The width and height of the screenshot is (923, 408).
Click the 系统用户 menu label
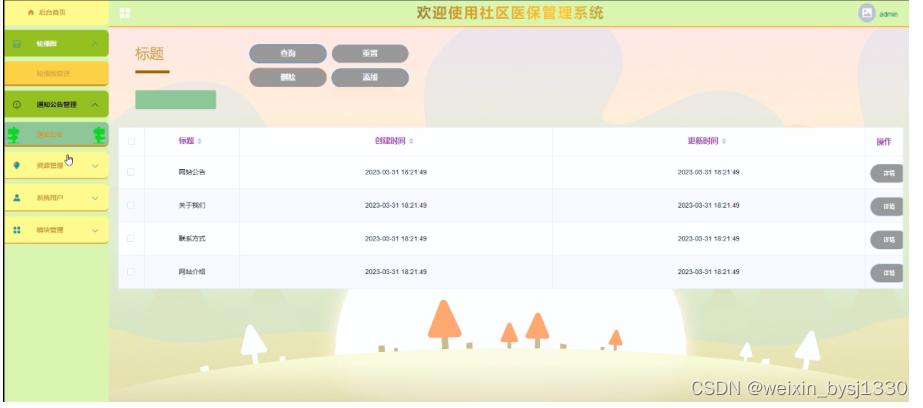(x=50, y=198)
